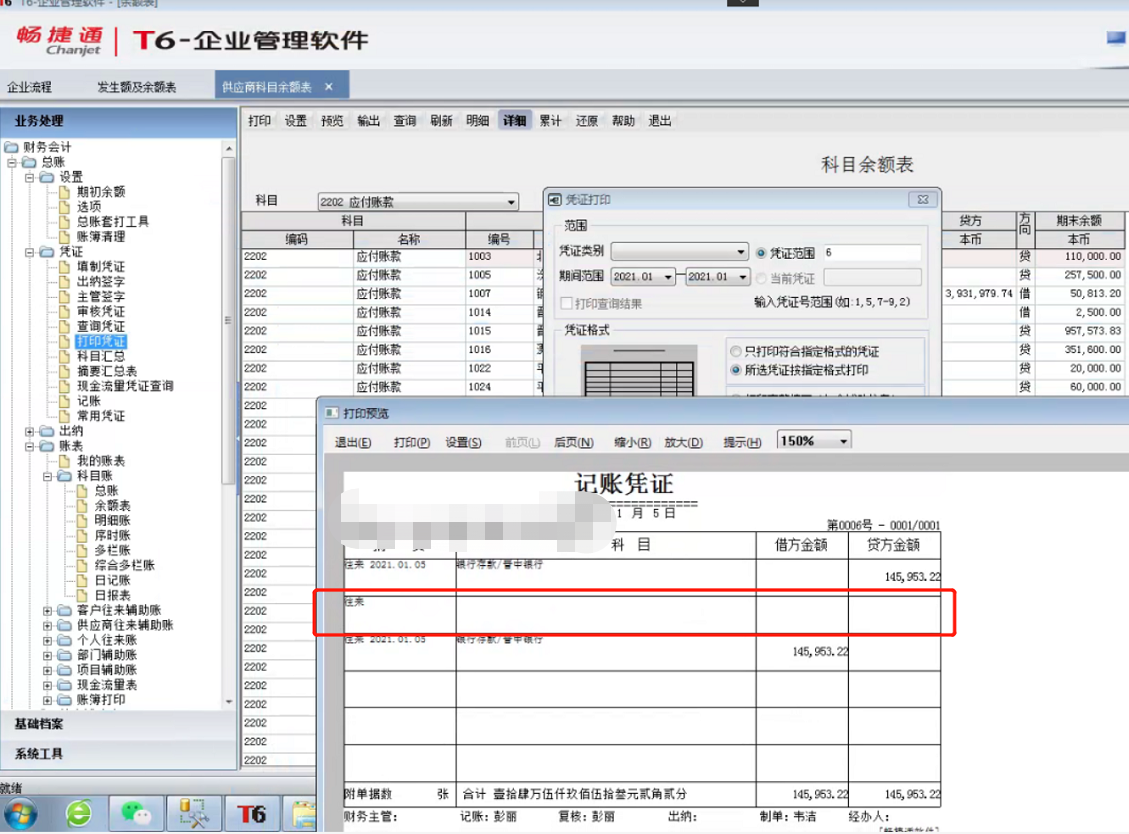Switch to 企业流程 tab
Viewport: 1129px width, 834px height.
coord(30,87)
